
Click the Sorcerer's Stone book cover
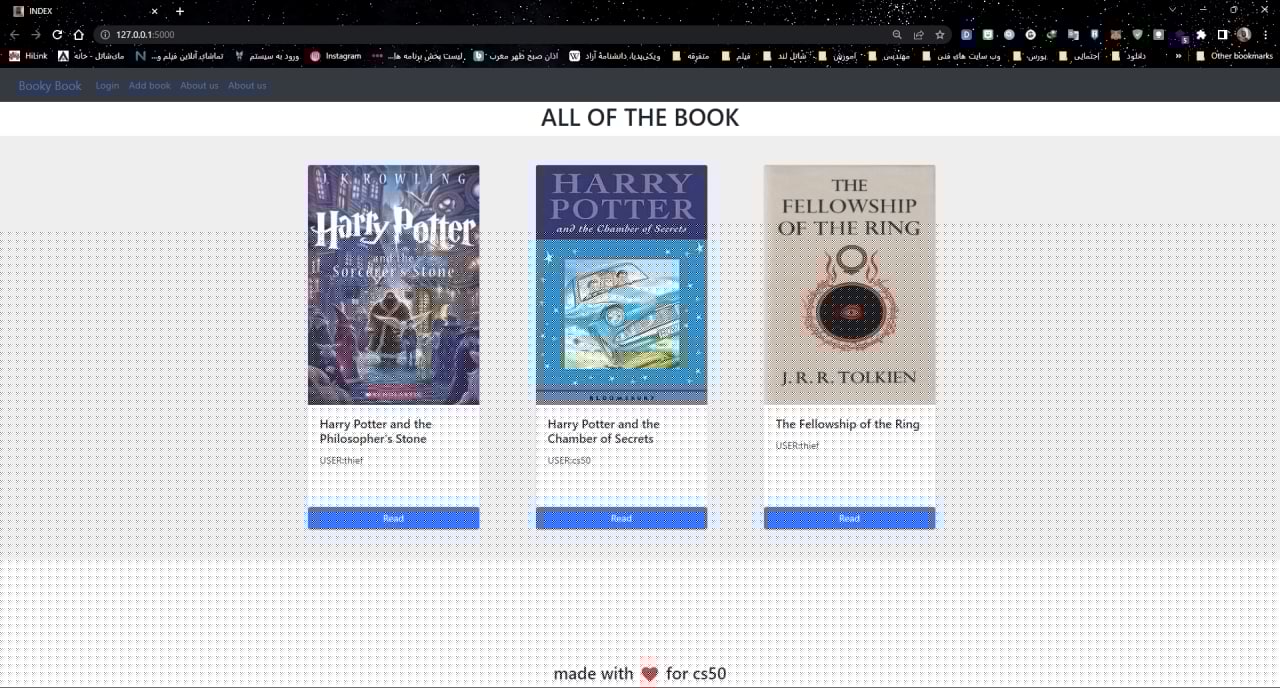point(393,285)
